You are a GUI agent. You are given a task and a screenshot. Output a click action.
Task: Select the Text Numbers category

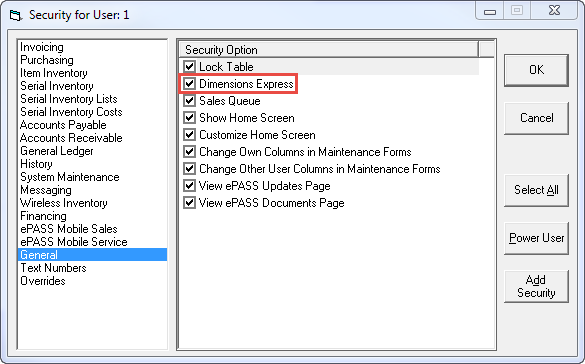coord(53,268)
